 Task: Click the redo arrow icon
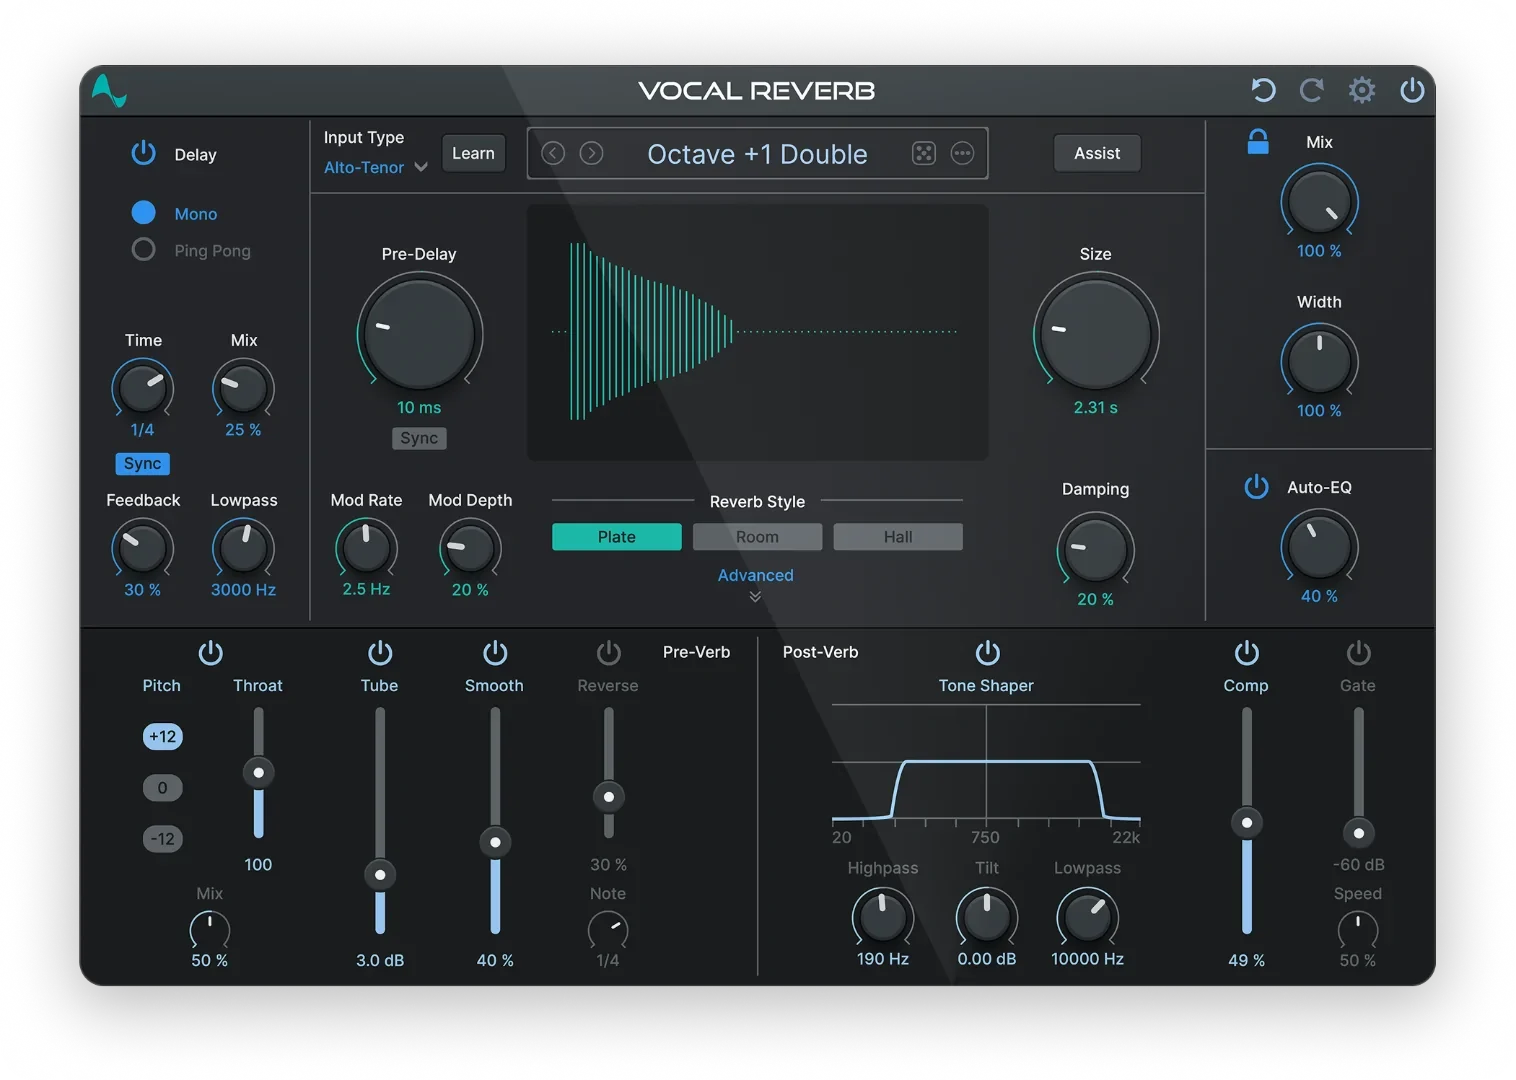[1312, 90]
